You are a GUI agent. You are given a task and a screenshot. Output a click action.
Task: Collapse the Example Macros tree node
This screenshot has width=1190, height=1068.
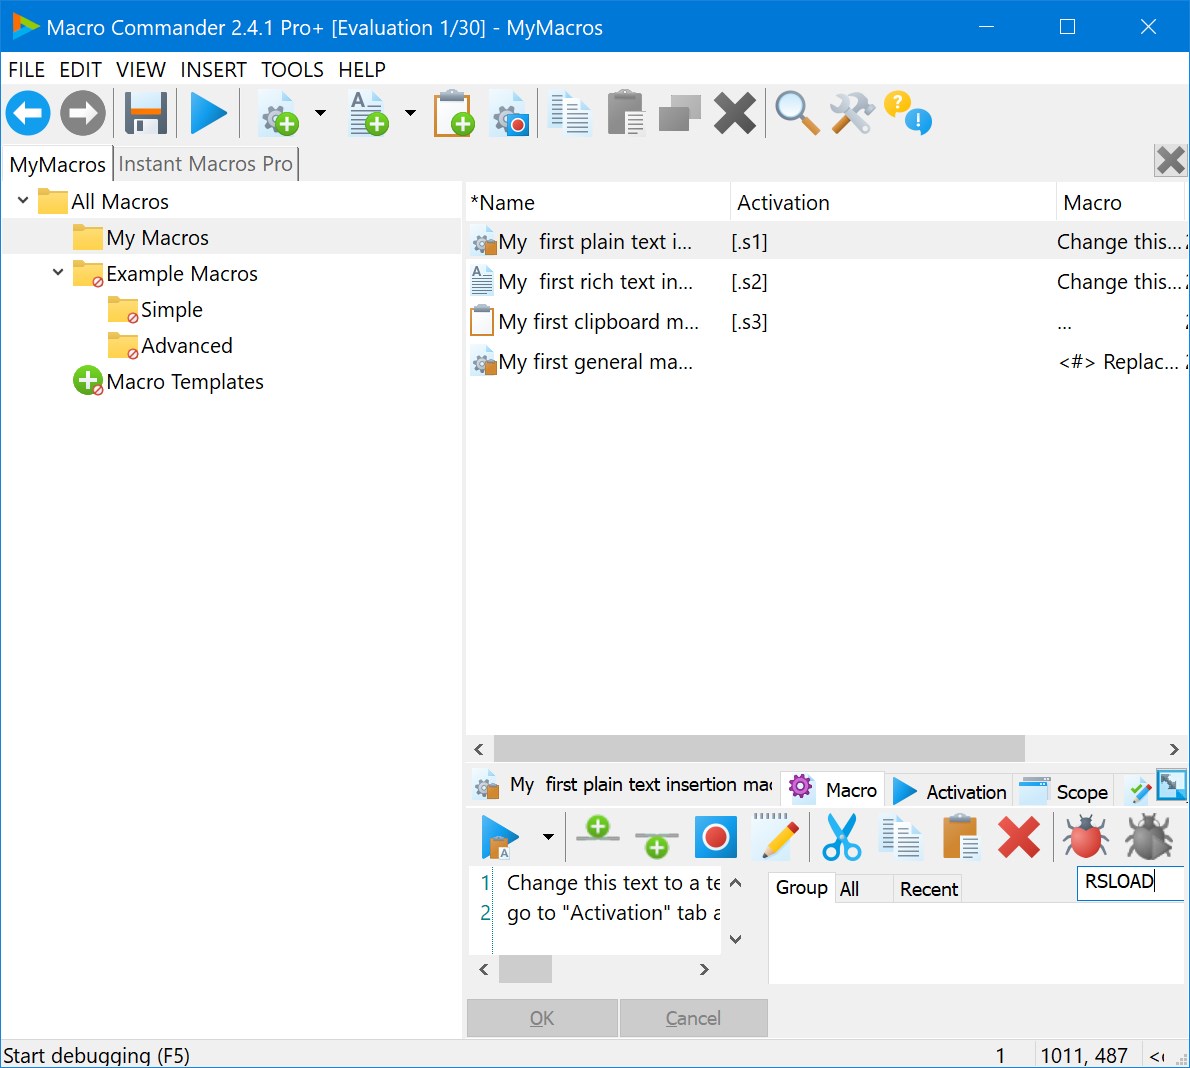58,273
